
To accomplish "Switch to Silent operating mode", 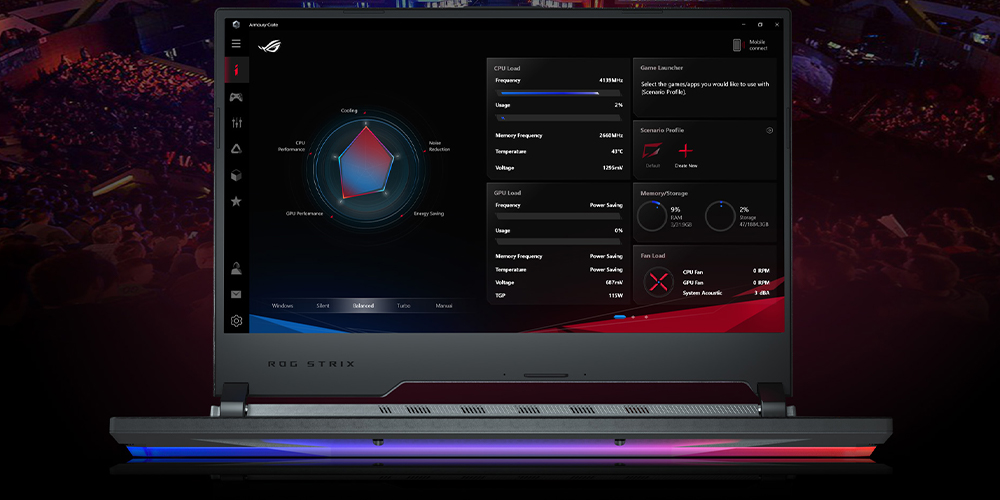I will (323, 306).
